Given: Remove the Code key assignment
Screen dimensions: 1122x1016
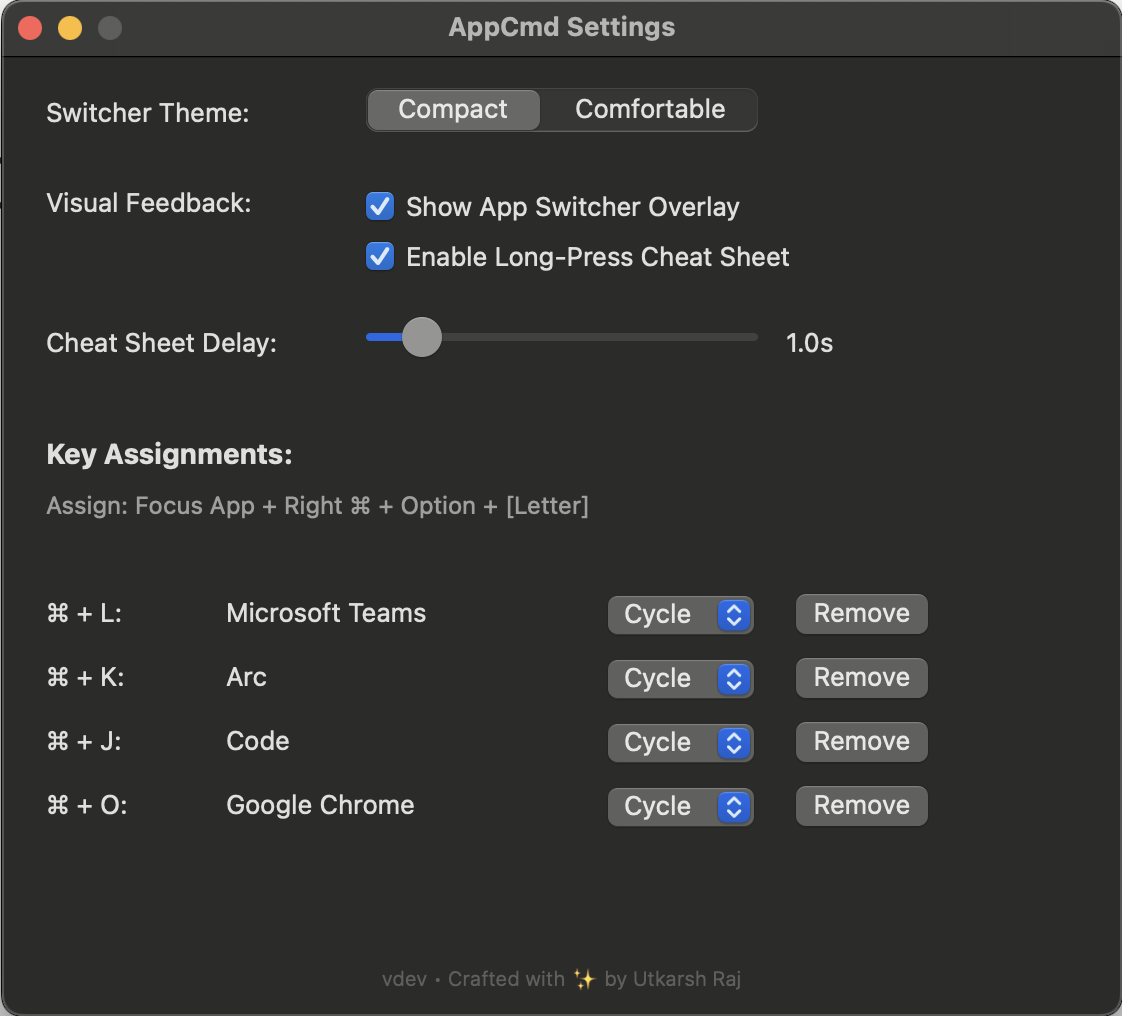Looking at the screenshot, I should (861, 742).
